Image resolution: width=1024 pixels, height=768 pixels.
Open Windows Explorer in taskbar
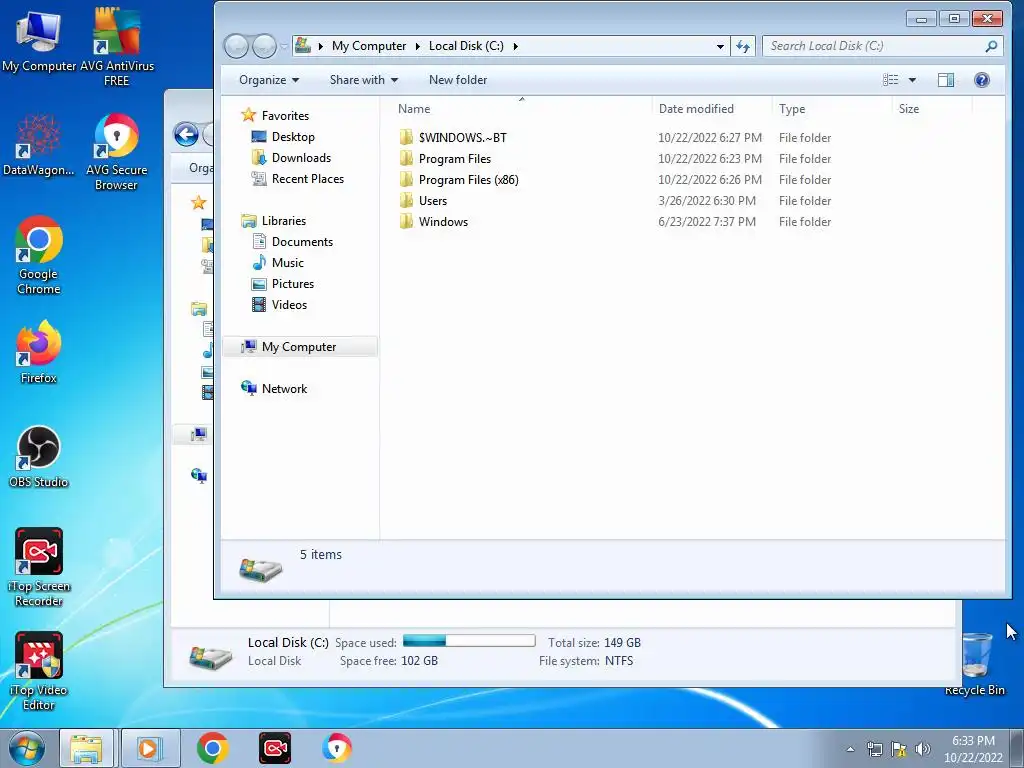click(86, 748)
